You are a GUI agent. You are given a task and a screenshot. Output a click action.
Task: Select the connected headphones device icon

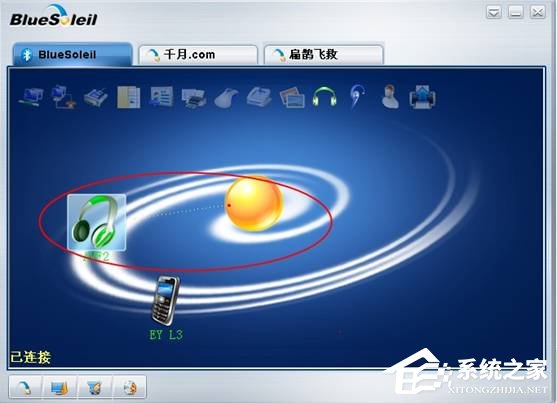pos(96,222)
